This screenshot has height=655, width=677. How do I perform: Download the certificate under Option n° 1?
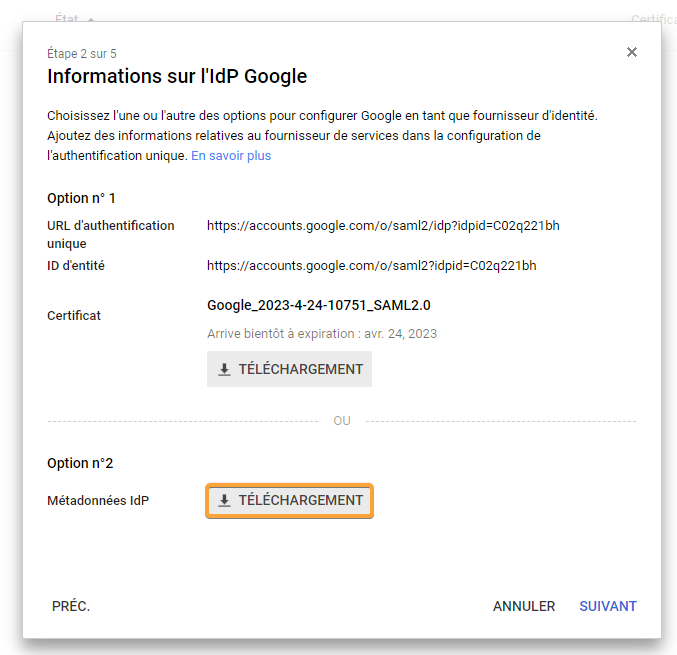(x=289, y=369)
